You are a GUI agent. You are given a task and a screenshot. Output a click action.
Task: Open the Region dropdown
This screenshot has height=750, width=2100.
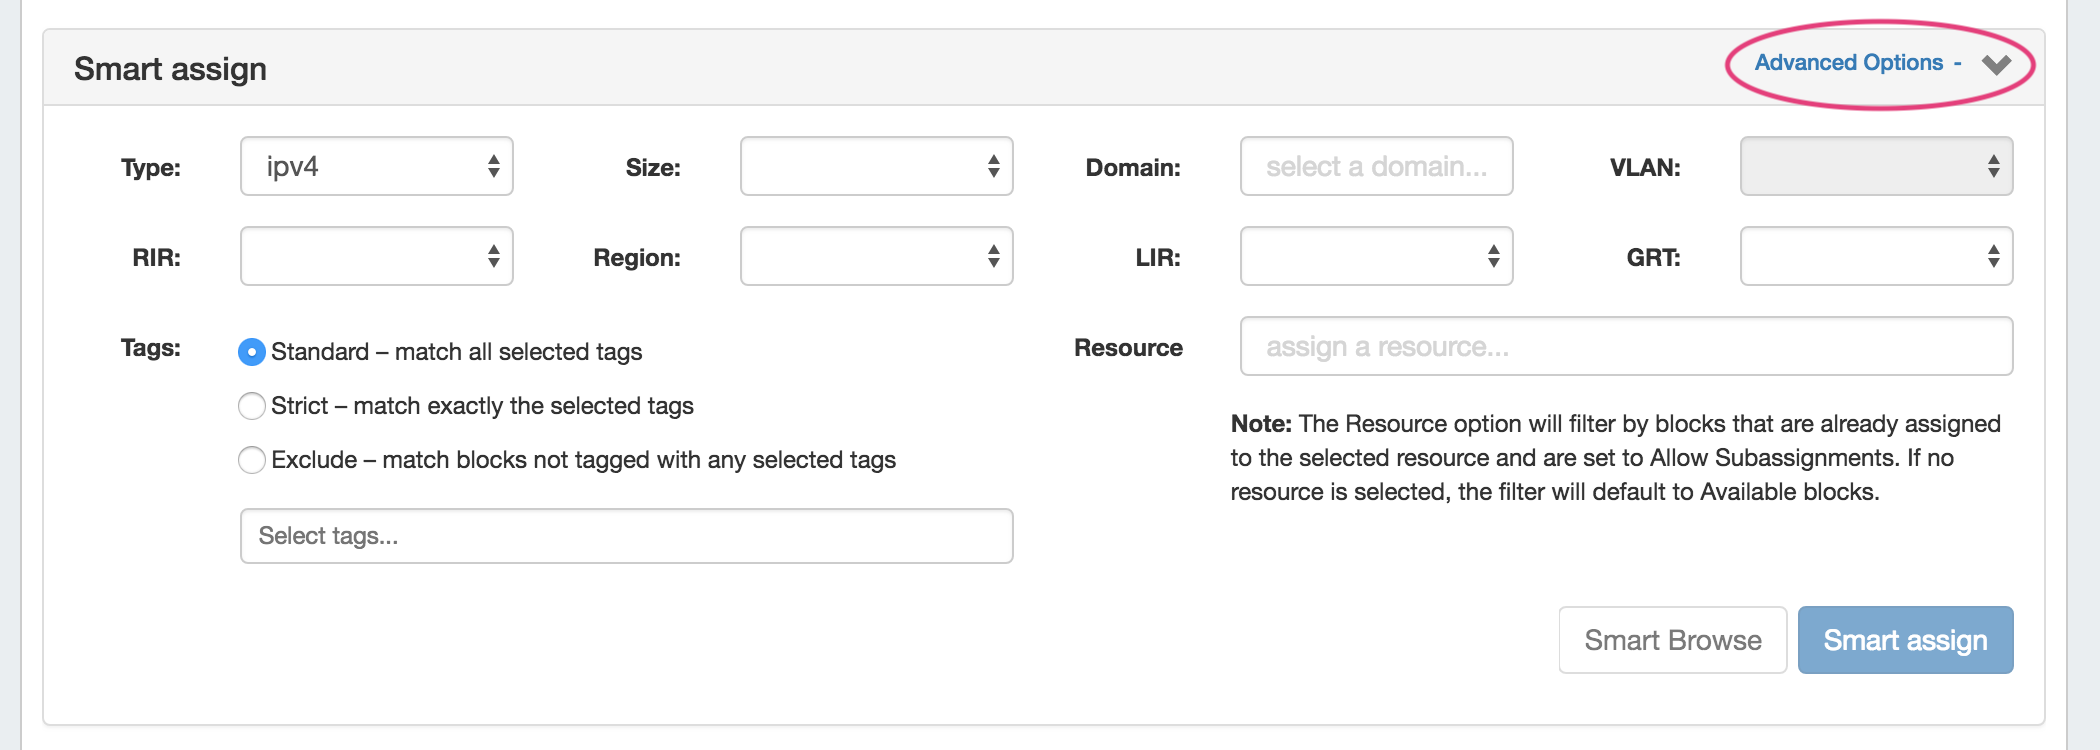tap(876, 256)
